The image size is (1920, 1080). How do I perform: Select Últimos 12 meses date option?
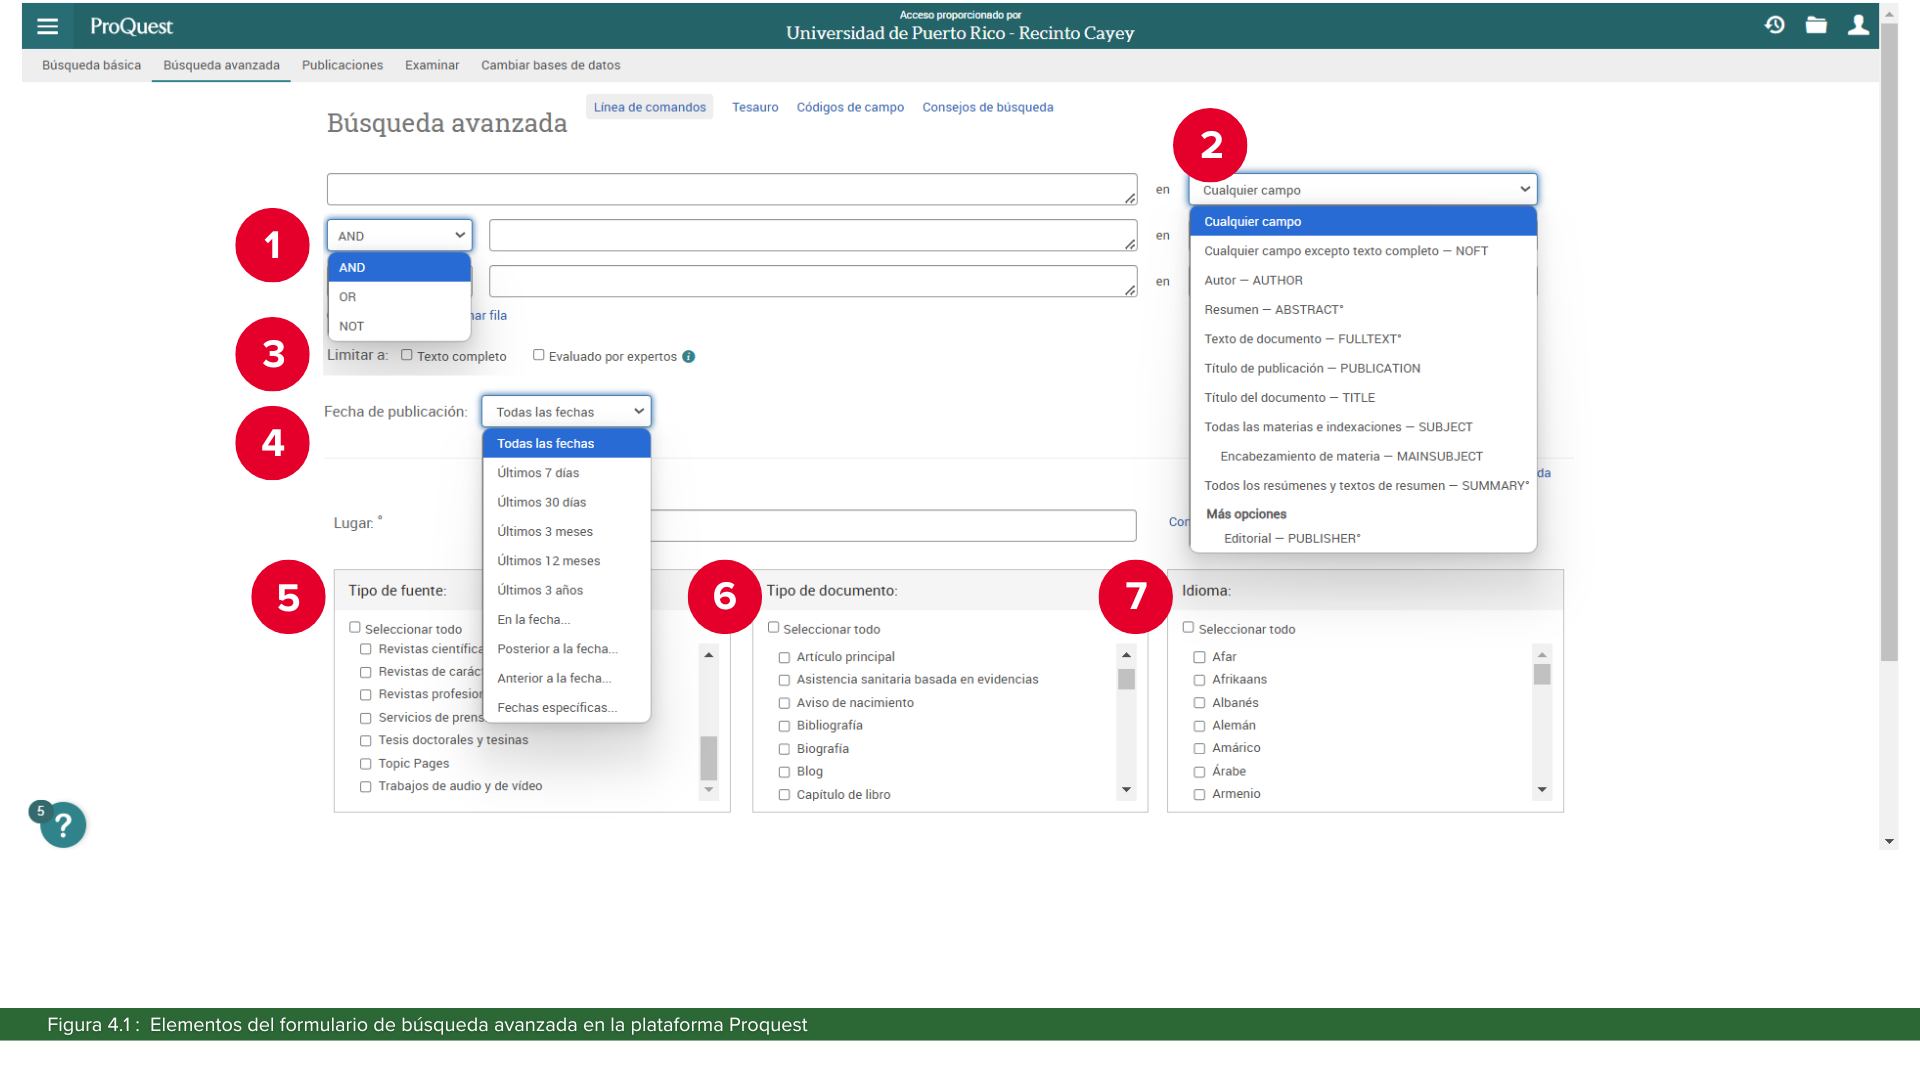tap(548, 561)
